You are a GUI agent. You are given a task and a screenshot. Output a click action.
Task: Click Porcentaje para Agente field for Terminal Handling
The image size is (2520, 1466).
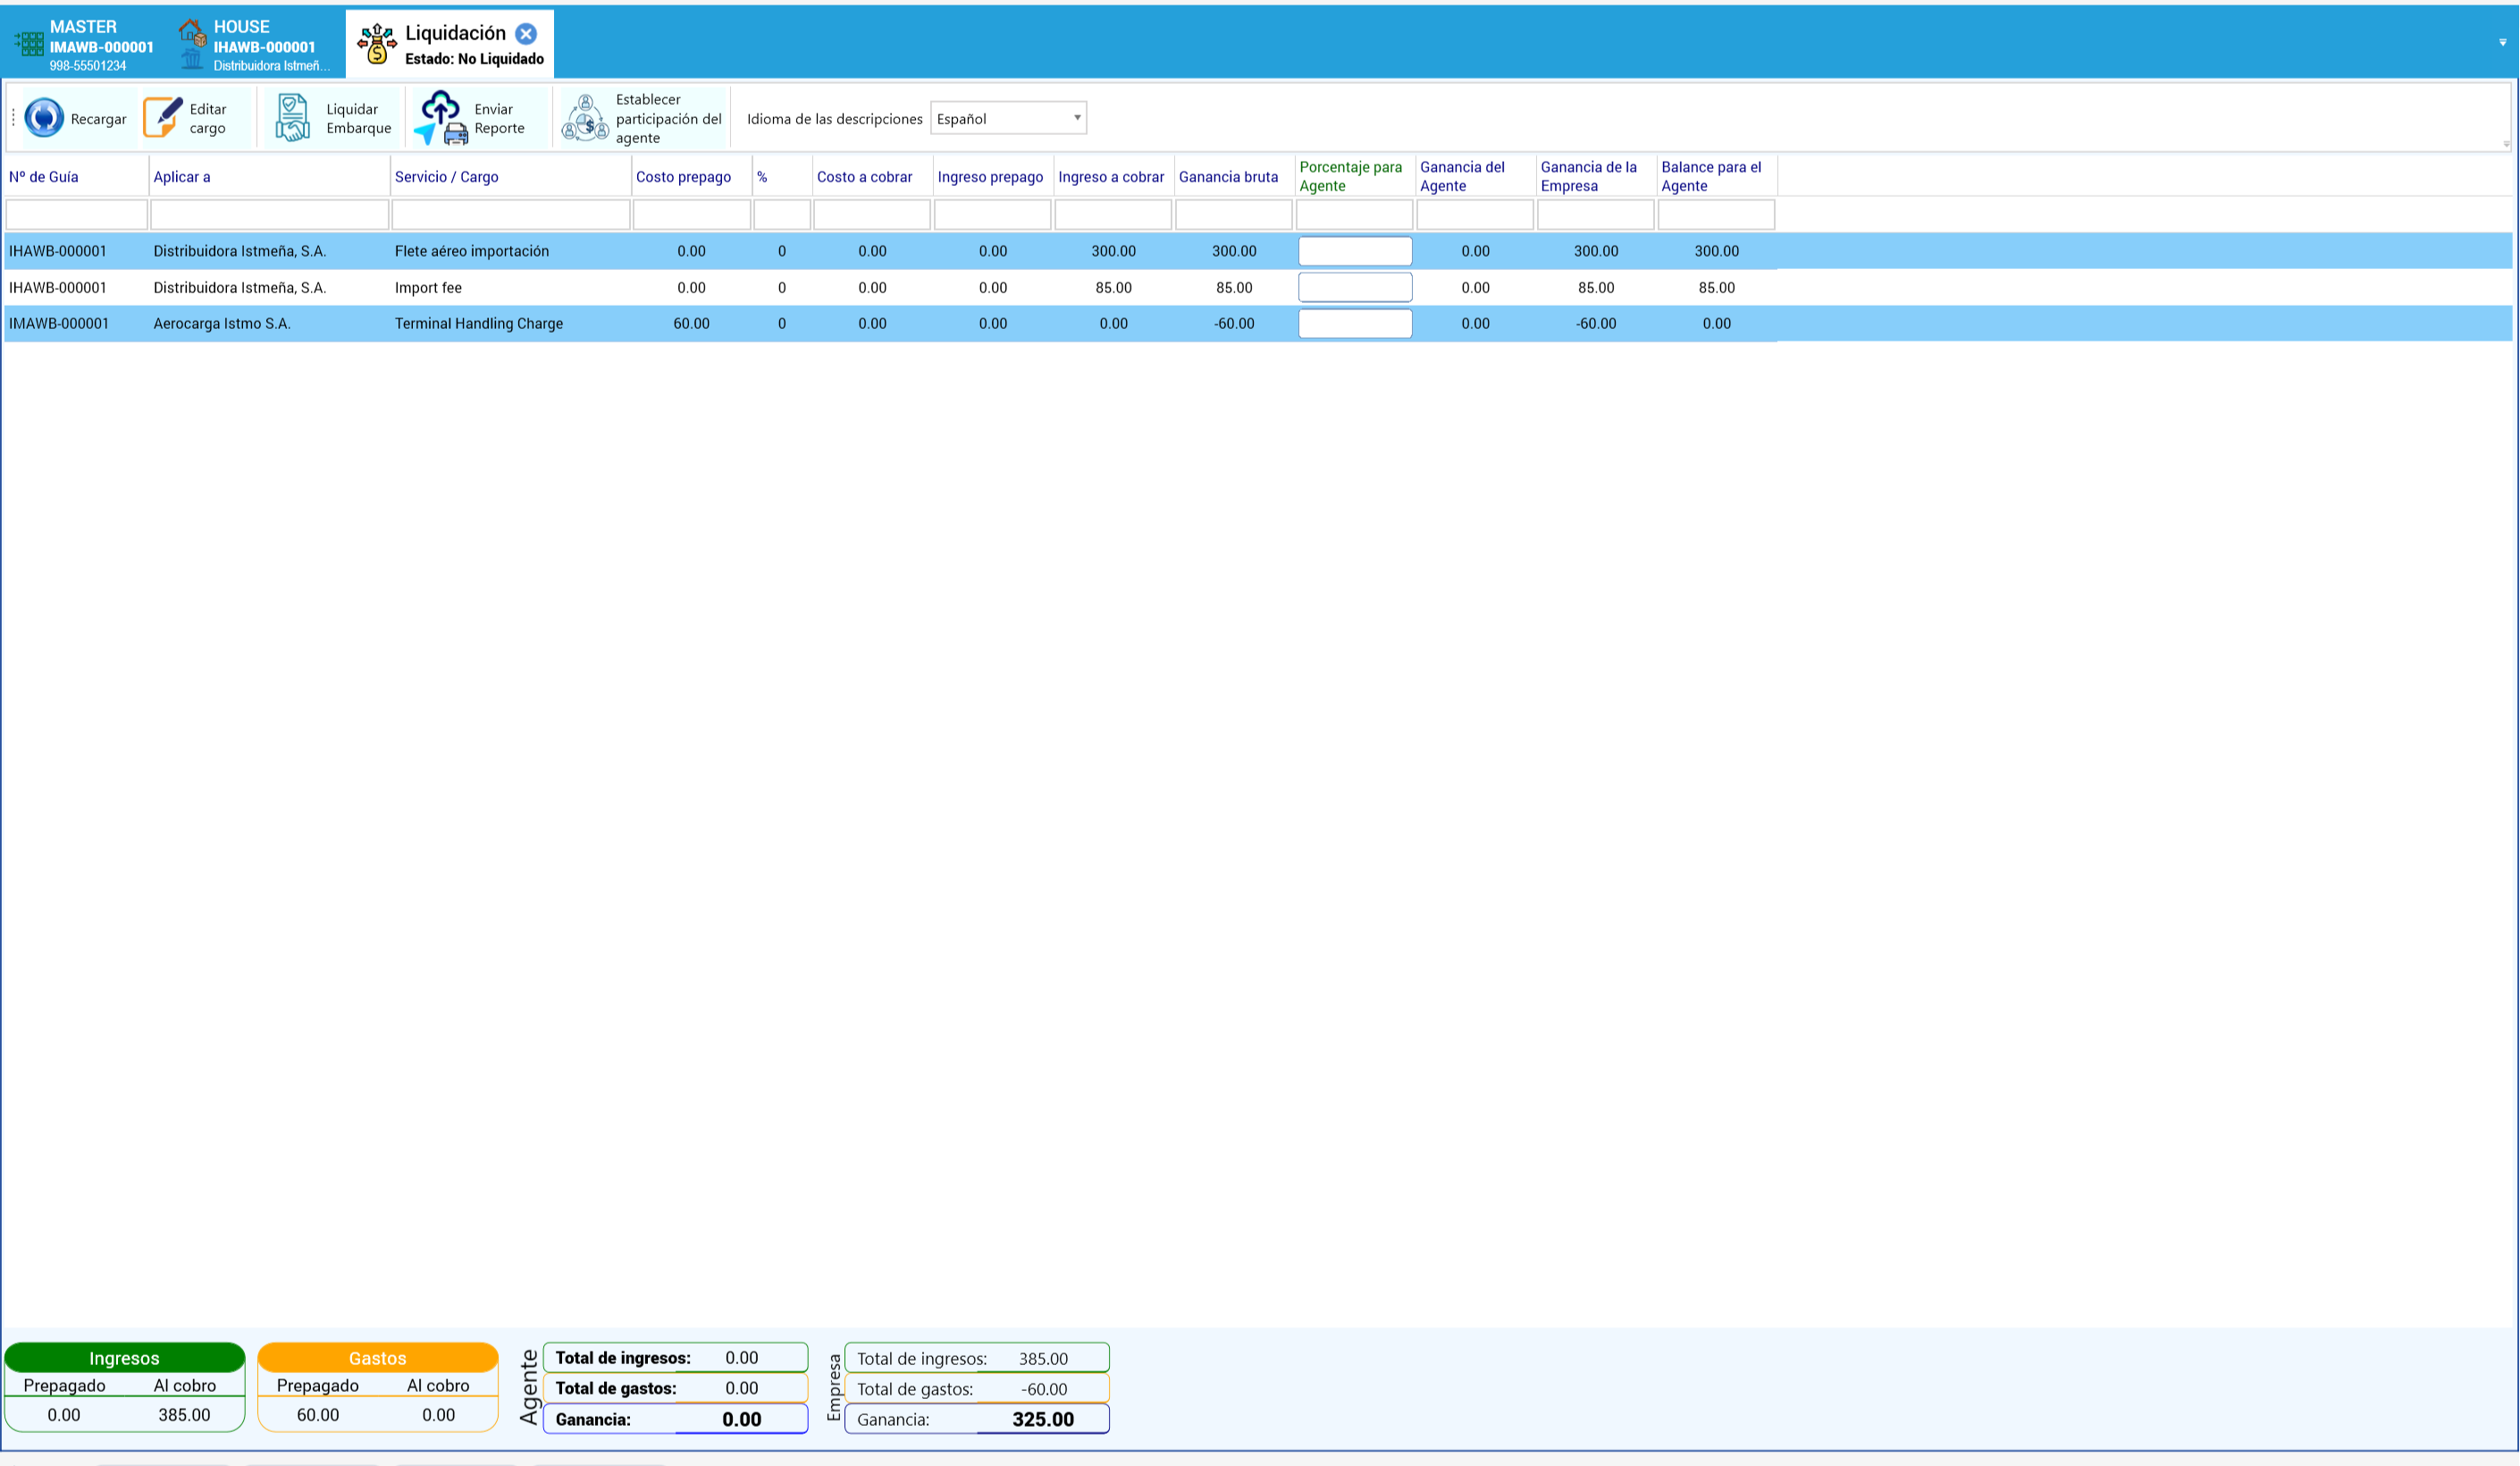click(1355, 323)
